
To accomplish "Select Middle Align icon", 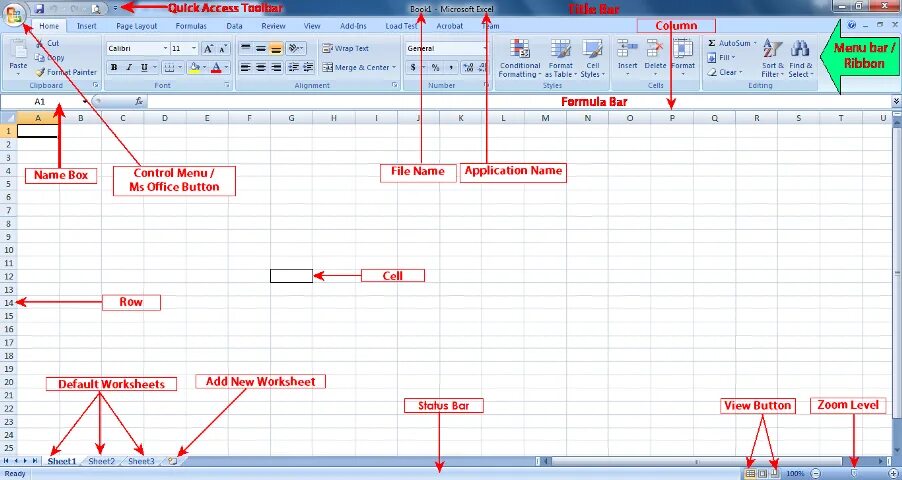I will pyautogui.click(x=261, y=49).
